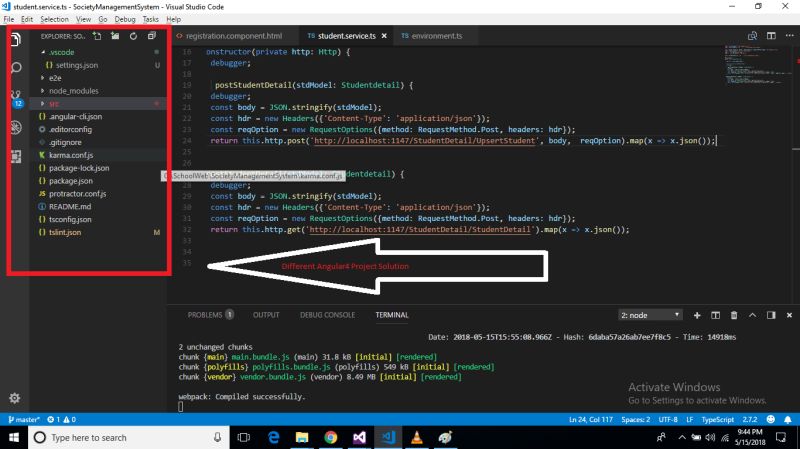
Task: Open the Edit menu
Action: 27,19
